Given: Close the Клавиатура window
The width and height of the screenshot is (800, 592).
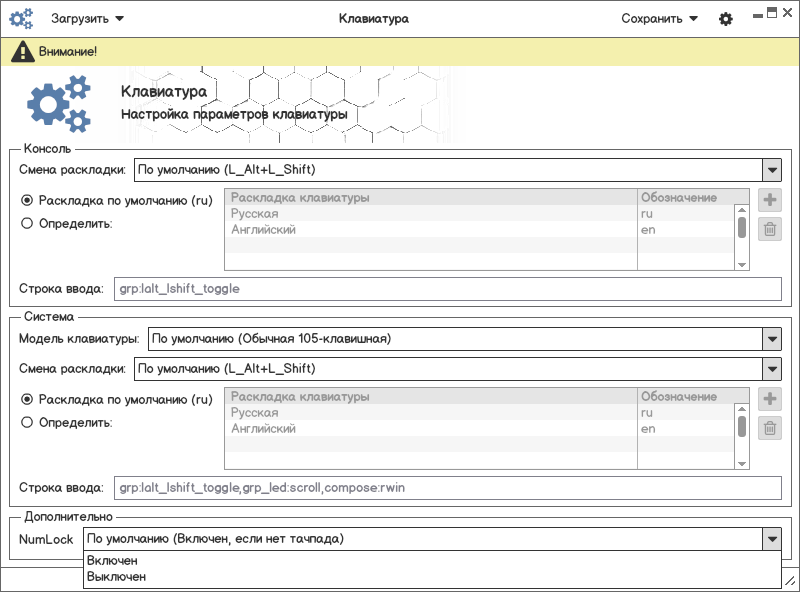Looking at the screenshot, I should (x=787, y=13).
